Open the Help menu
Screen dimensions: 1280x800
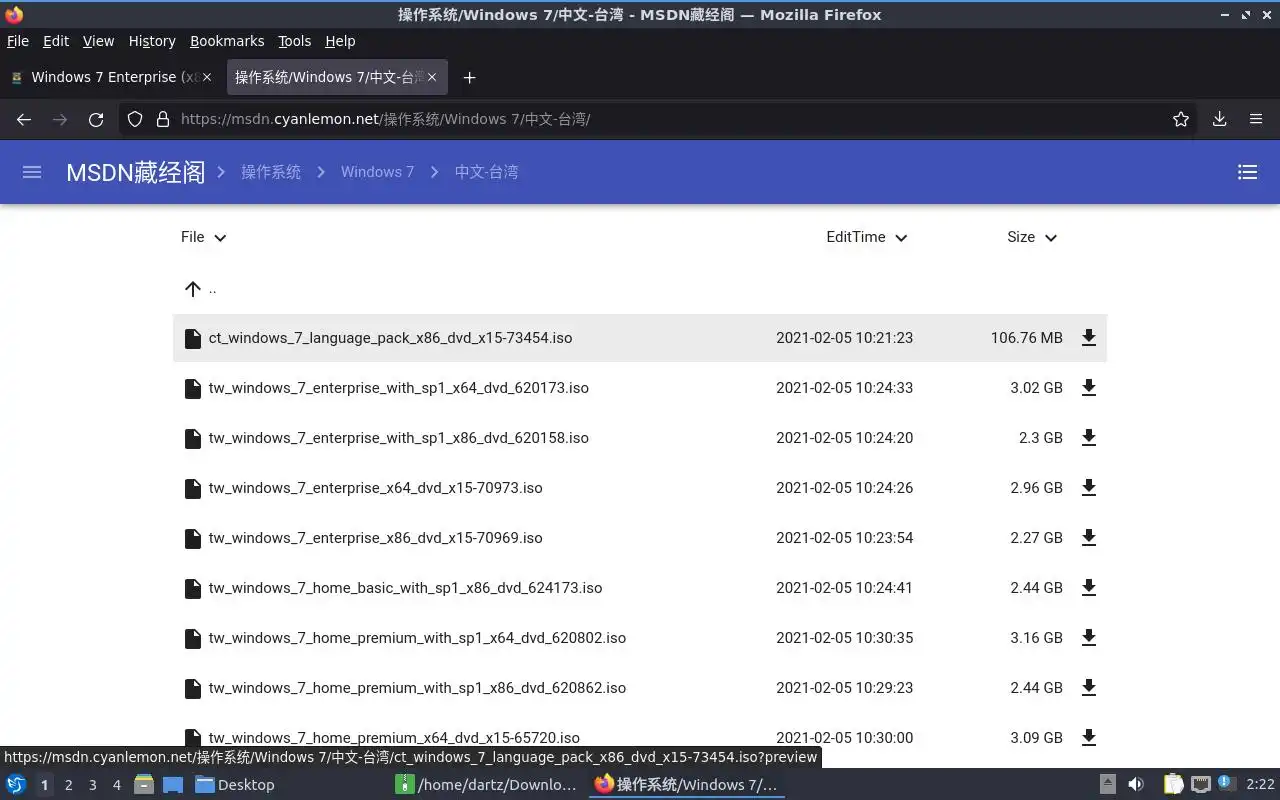tap(340, 41)
